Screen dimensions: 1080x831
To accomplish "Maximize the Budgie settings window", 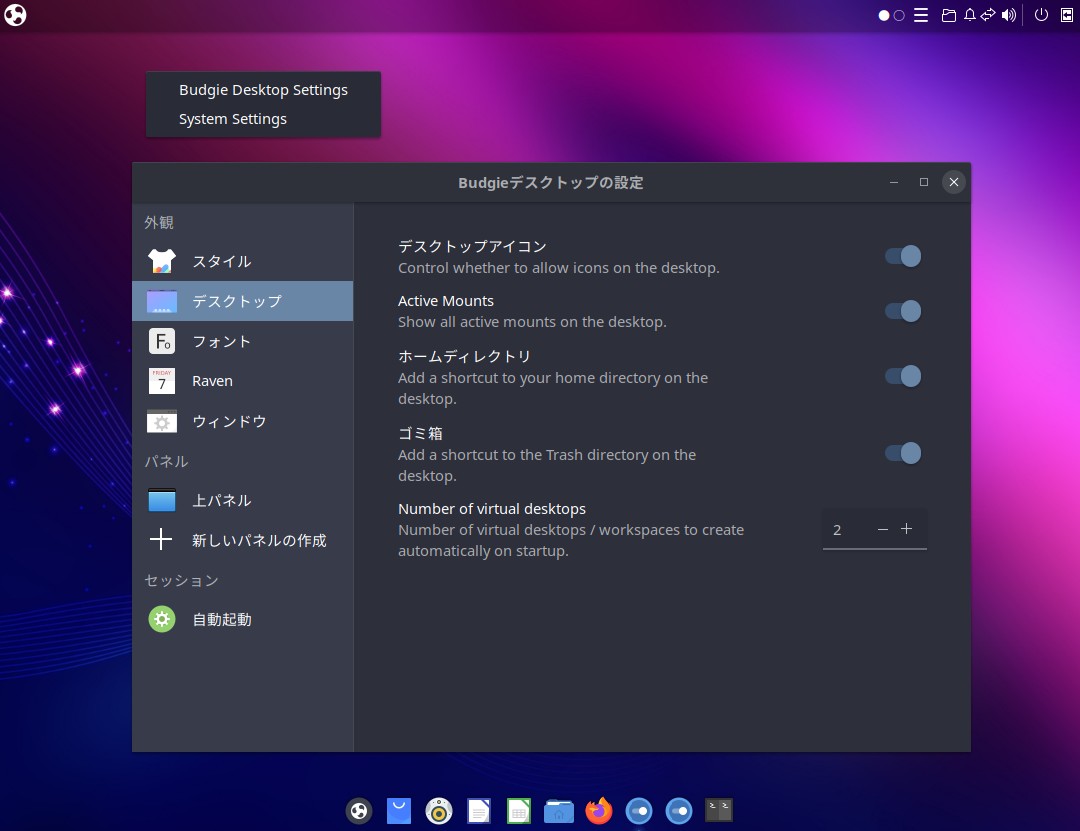I will tap(924, 183).
